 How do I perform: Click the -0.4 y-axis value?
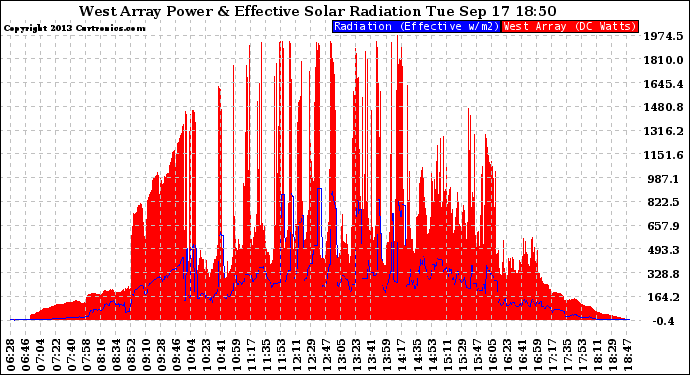pos(663,321)
